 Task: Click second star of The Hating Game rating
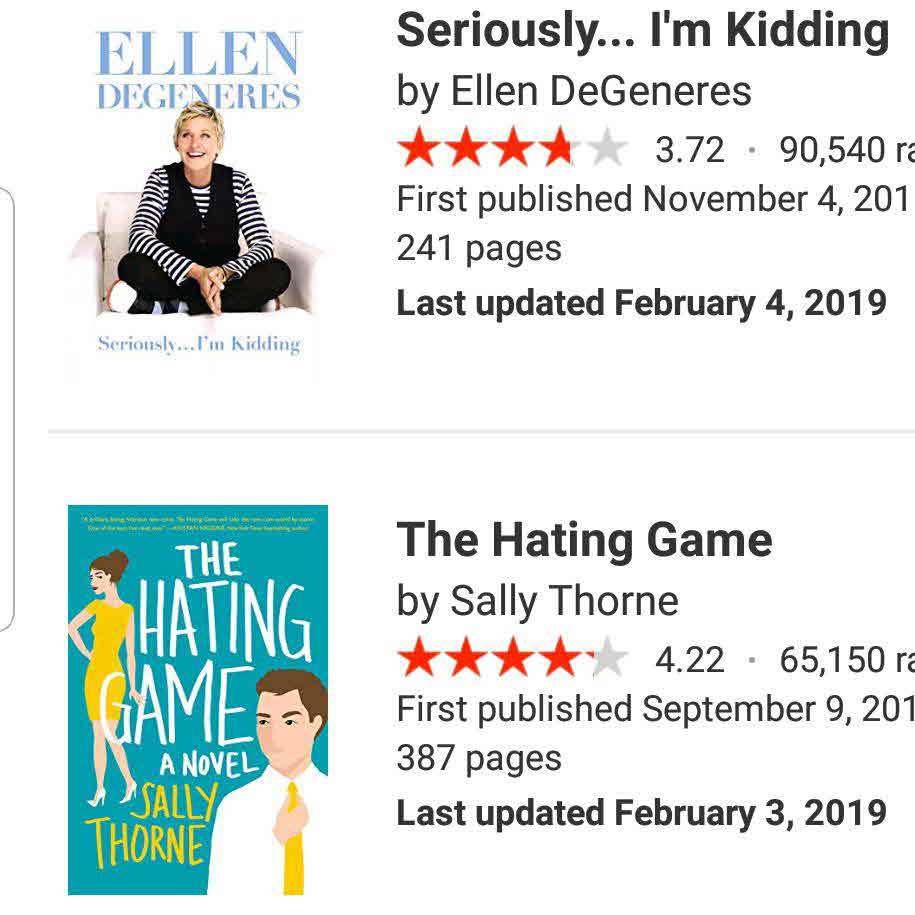(x=465, y=660)
